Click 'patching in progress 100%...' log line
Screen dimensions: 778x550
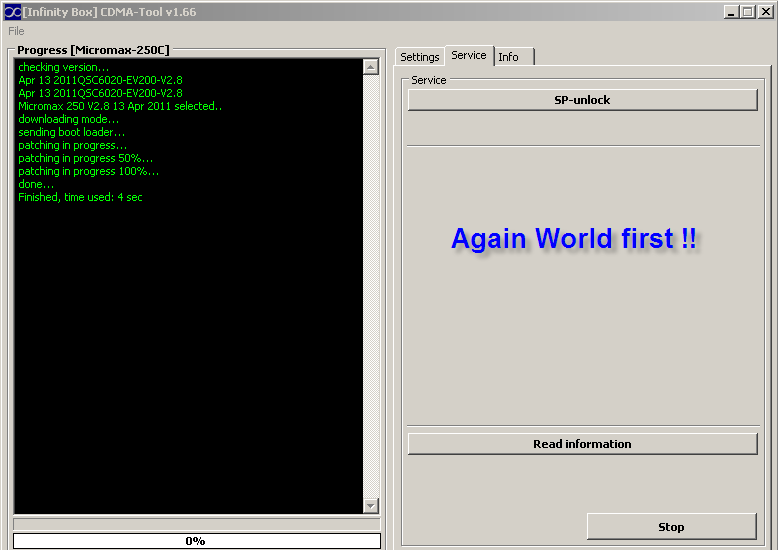click(x=88, y=171)
